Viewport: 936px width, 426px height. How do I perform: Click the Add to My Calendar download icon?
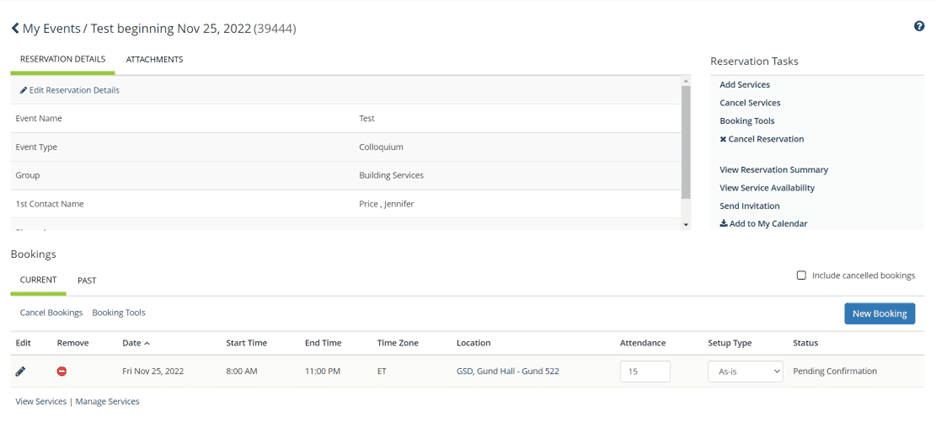click(724, 224)
